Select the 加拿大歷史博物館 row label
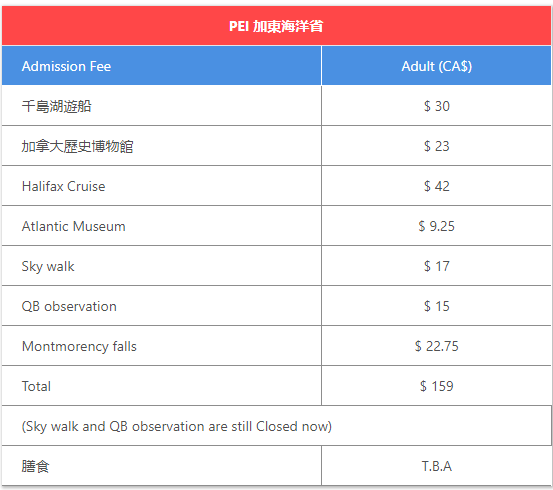 (77, 146)
